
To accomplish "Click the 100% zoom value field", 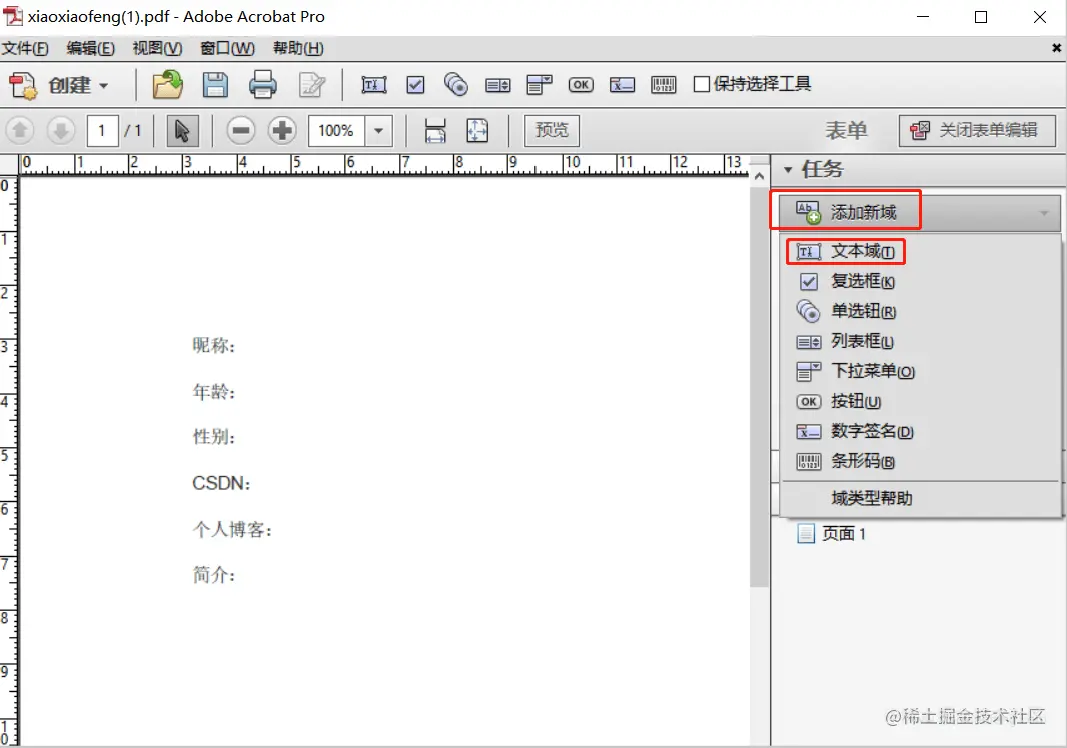I will [x=336, y=131].
